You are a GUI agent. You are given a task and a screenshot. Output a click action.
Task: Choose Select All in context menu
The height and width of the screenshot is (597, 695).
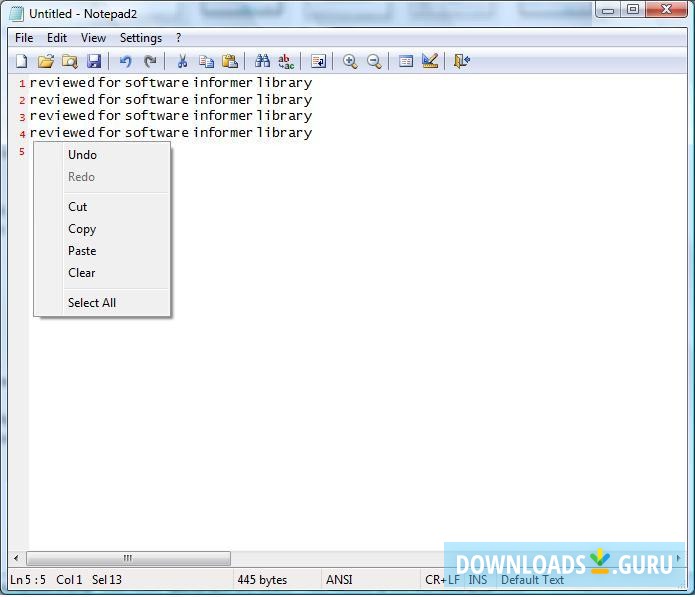pyautogui.click(x=102, y=303)
